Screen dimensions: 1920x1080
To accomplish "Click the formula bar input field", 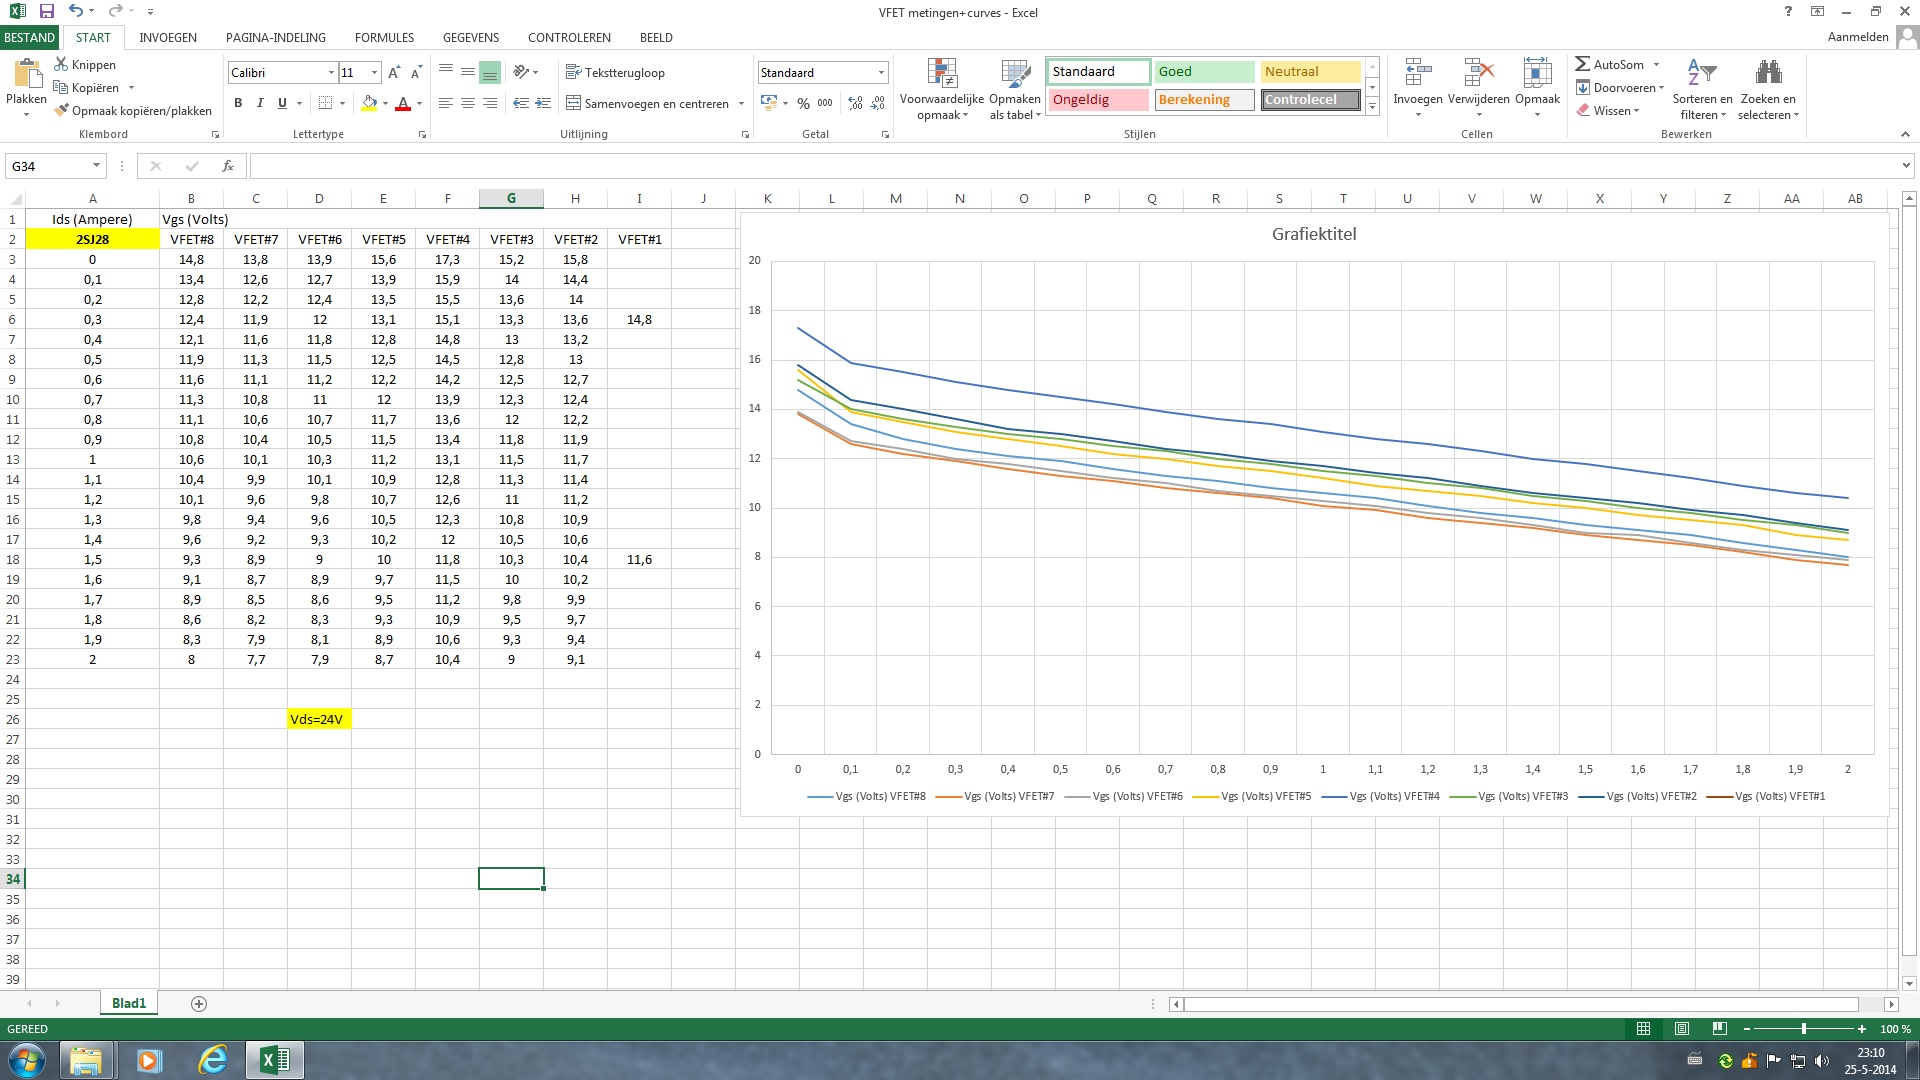I will [x=1072, y=166].
